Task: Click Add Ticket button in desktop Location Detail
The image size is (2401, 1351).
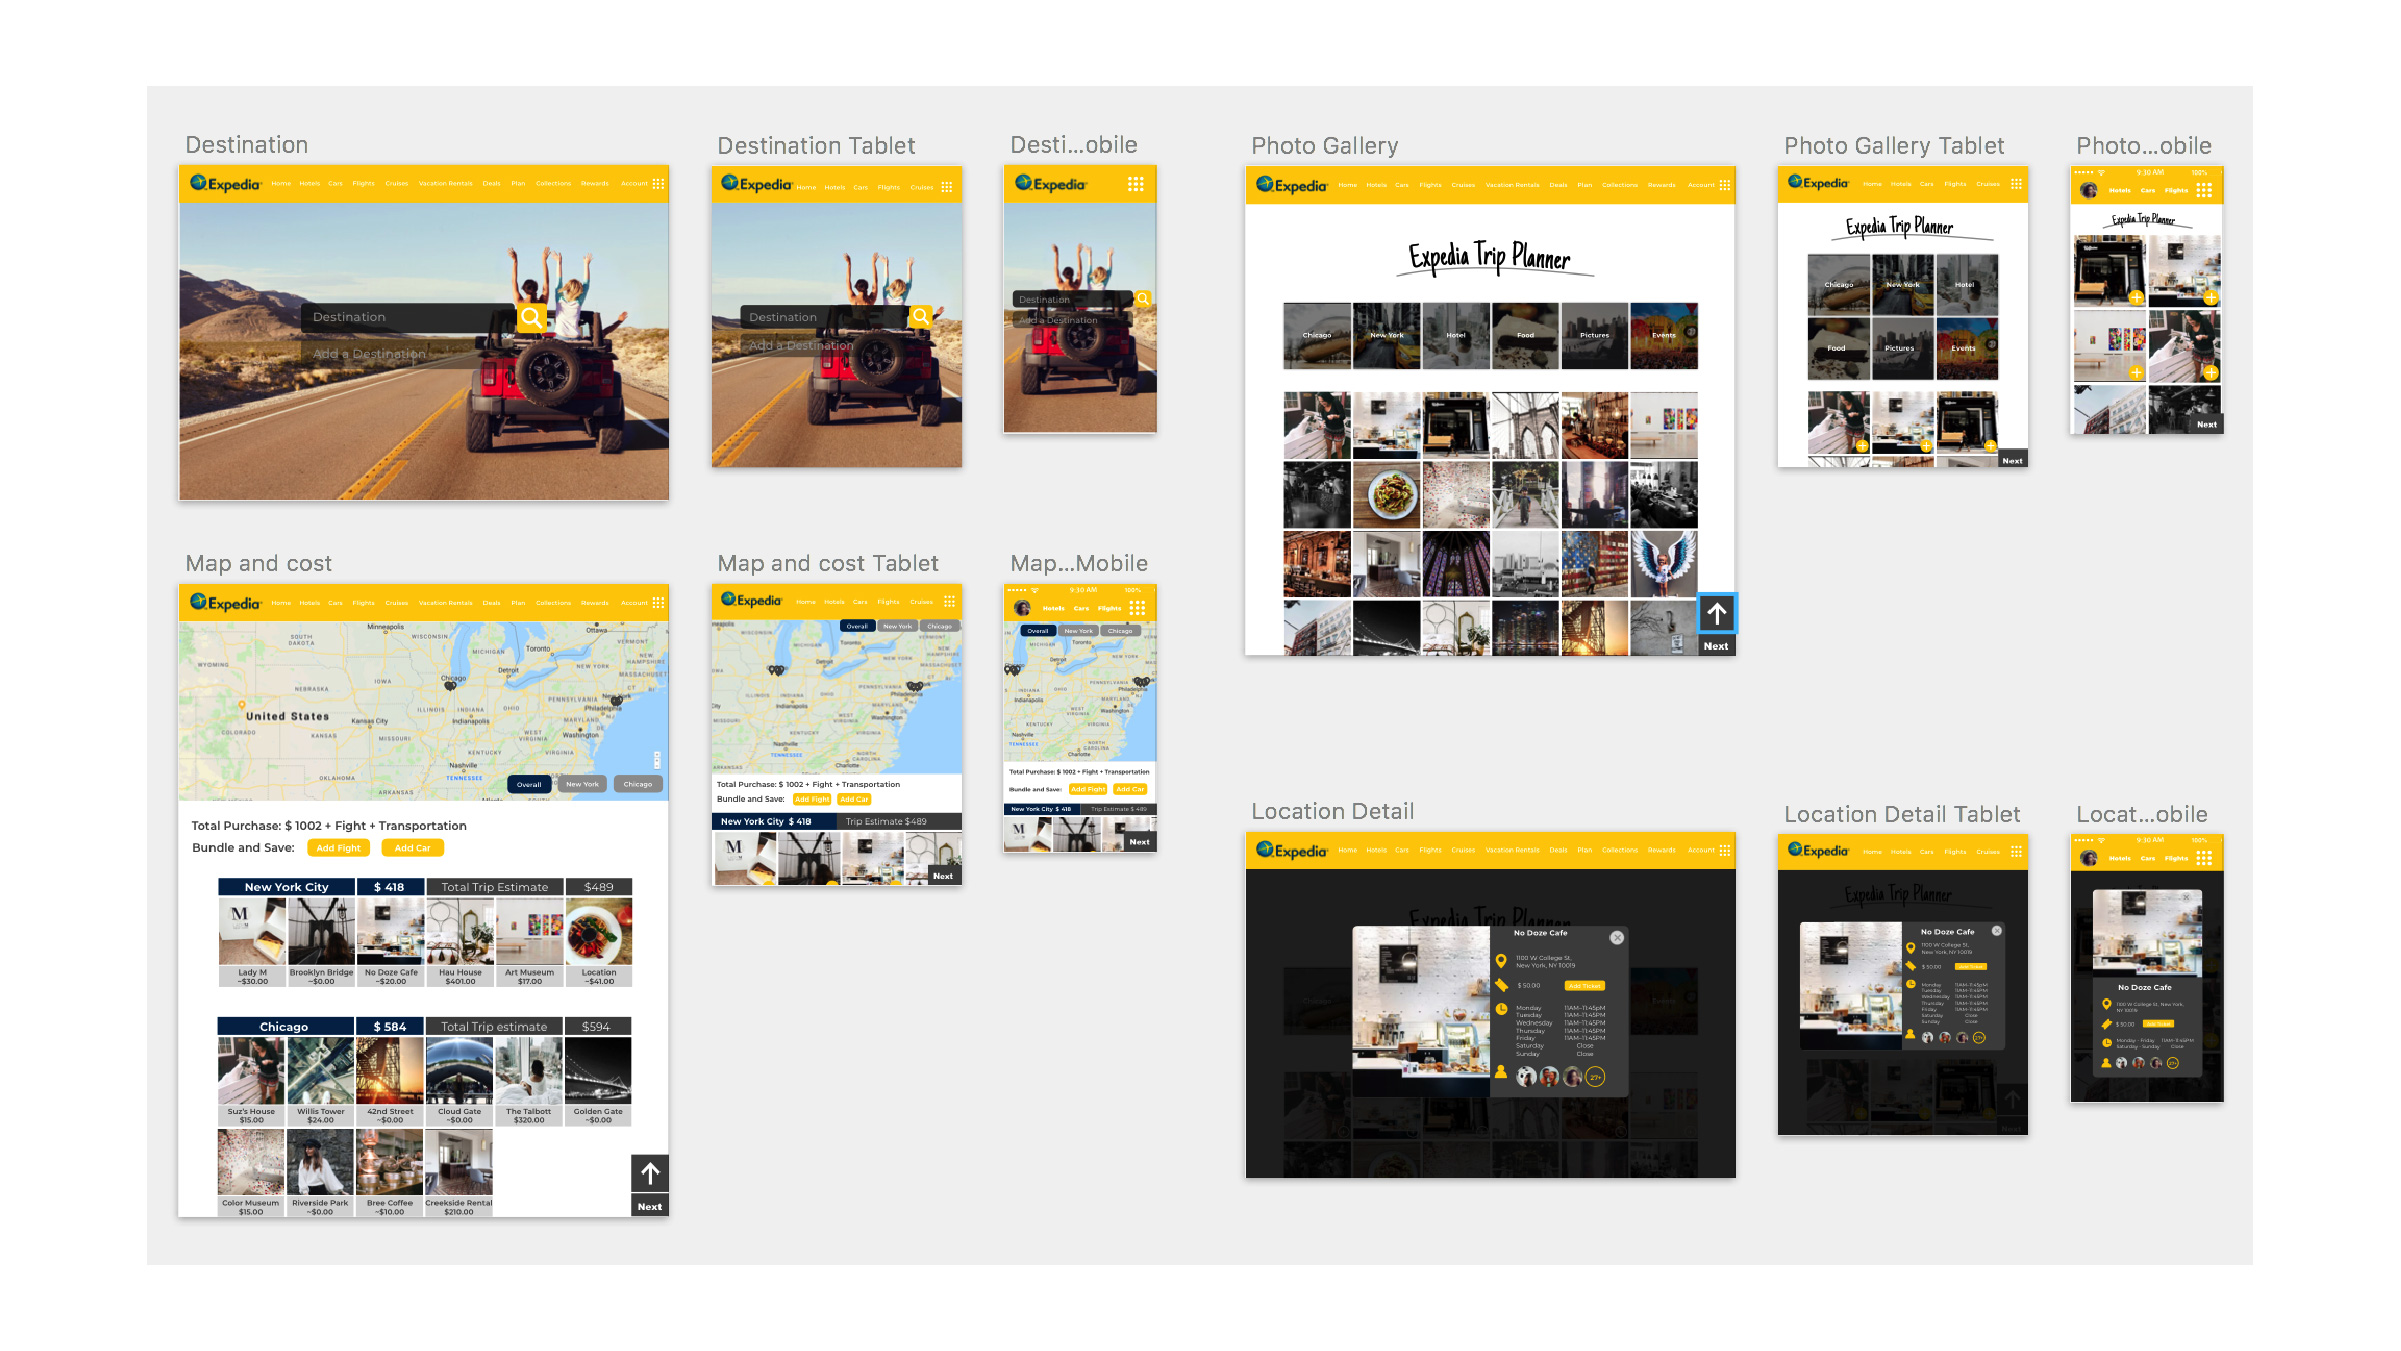Action: pyautogui.click(x=1584, y=985)
